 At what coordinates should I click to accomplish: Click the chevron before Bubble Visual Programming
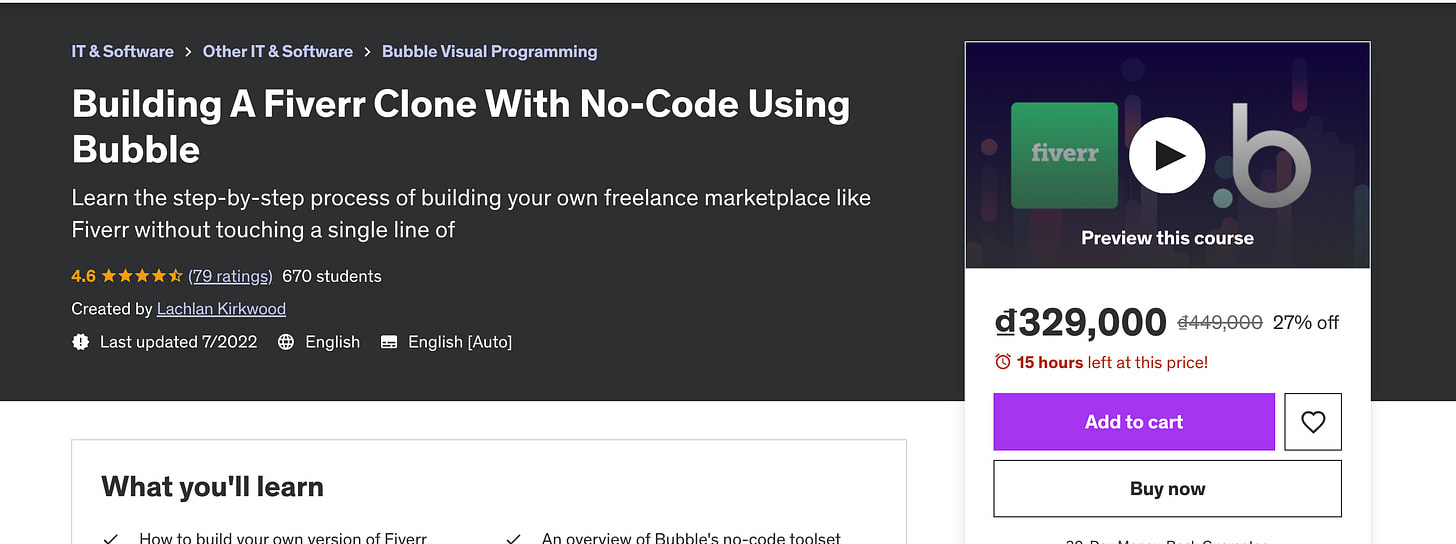pyautogui.click(x=368, y=52)
